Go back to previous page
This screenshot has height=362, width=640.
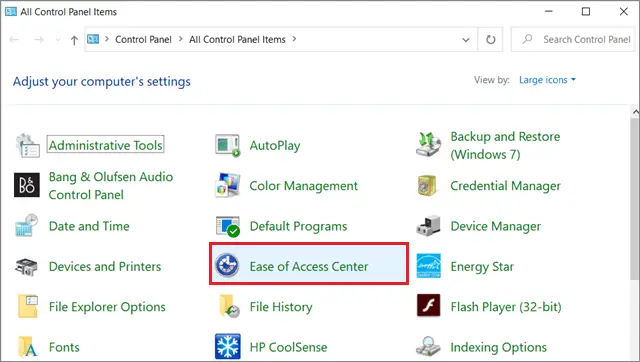coord(14,40)
